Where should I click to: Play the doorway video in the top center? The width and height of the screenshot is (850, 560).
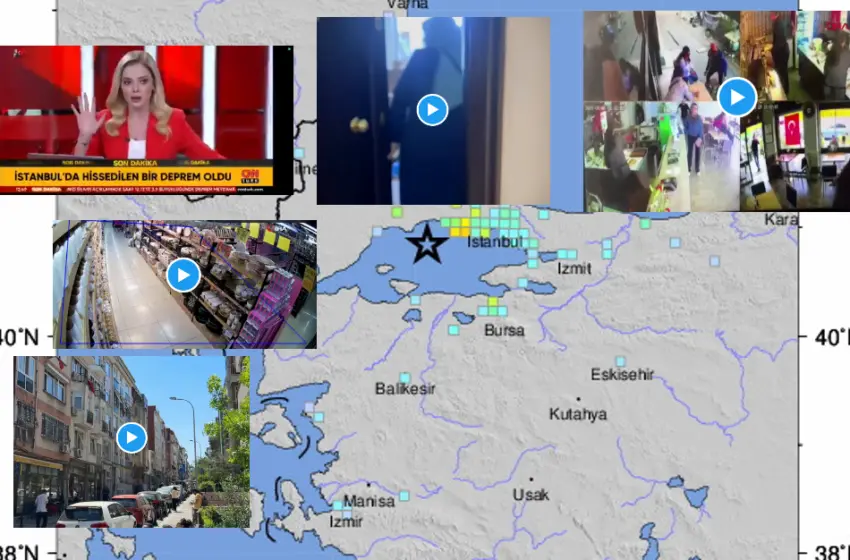point(432,109)
